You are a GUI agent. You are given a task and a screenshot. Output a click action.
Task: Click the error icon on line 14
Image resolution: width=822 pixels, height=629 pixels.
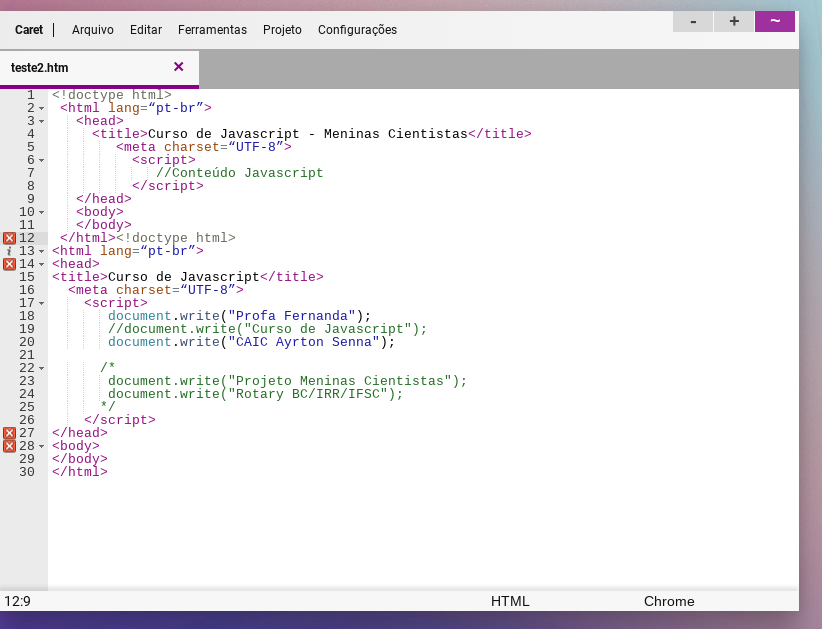pyautogui.click(x=9, y=264)
